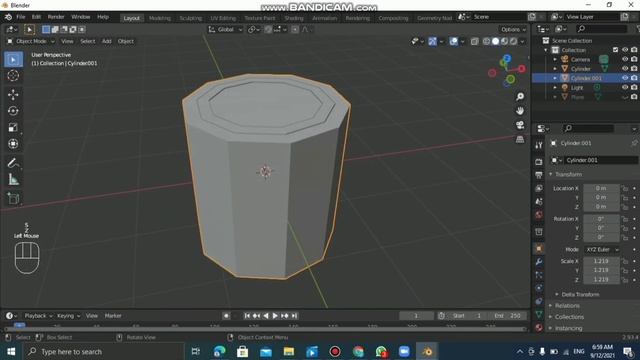This screenshot has width=640, height=360.
Task: Open the rotation Mode XYZ Euler dropdown
Action: pos(602,249)
